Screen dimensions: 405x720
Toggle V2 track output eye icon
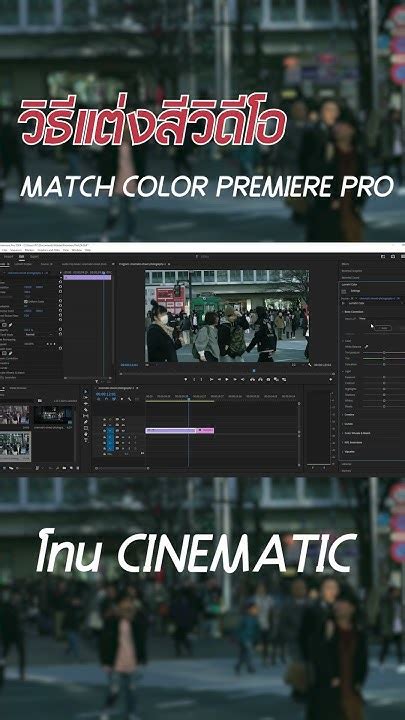pyautogui.click(x=123, y=424)
